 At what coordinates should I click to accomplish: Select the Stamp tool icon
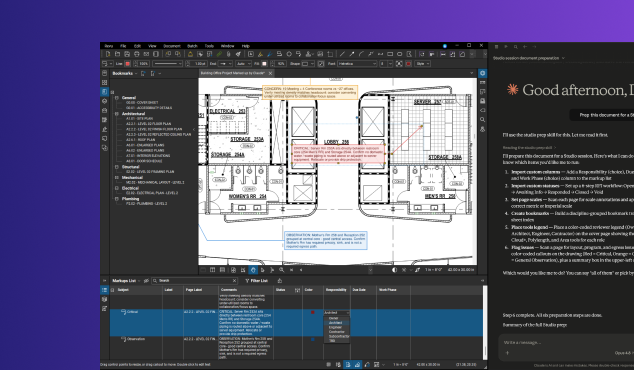click(x=309, y=54)
